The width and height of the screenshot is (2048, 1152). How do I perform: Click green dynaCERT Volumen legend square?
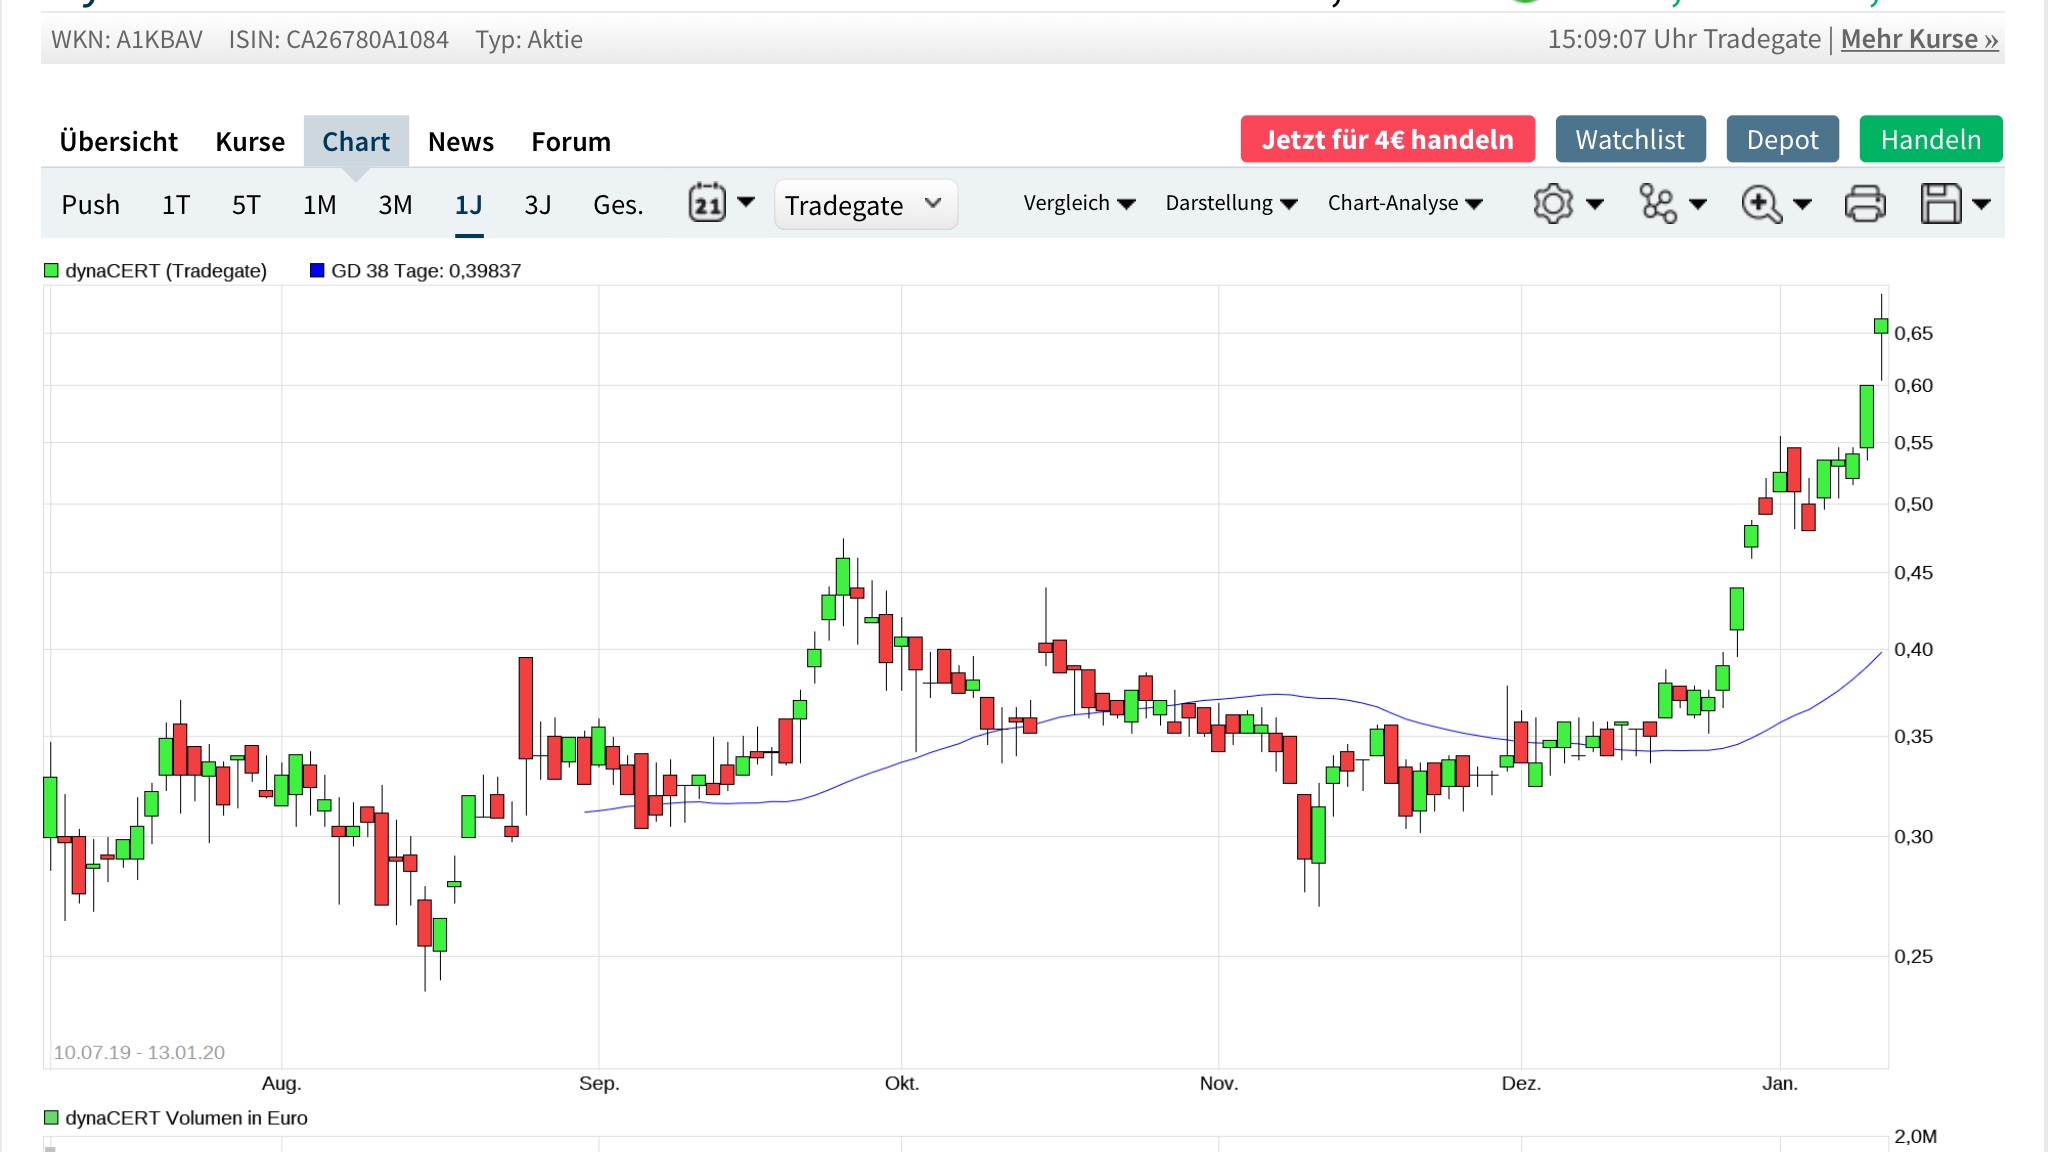(x=51, y=1118)
